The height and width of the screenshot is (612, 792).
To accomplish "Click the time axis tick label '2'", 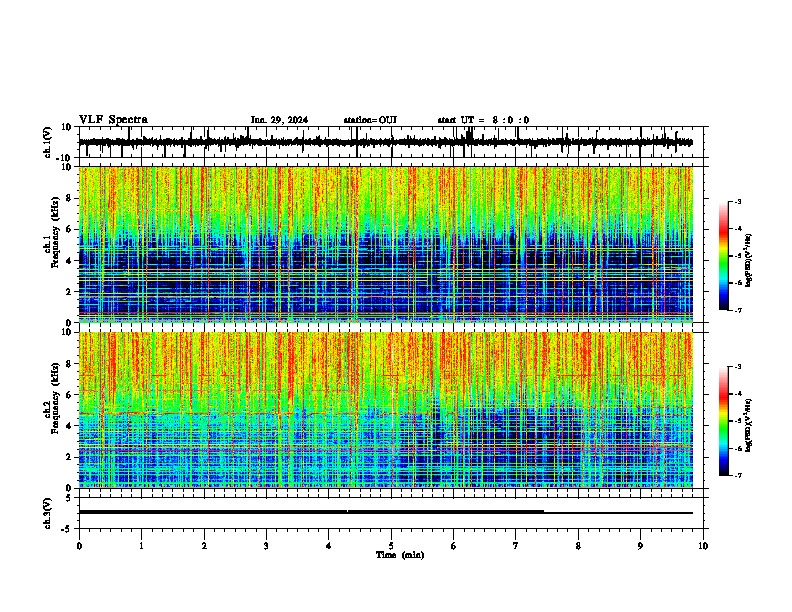I will 204,546.
